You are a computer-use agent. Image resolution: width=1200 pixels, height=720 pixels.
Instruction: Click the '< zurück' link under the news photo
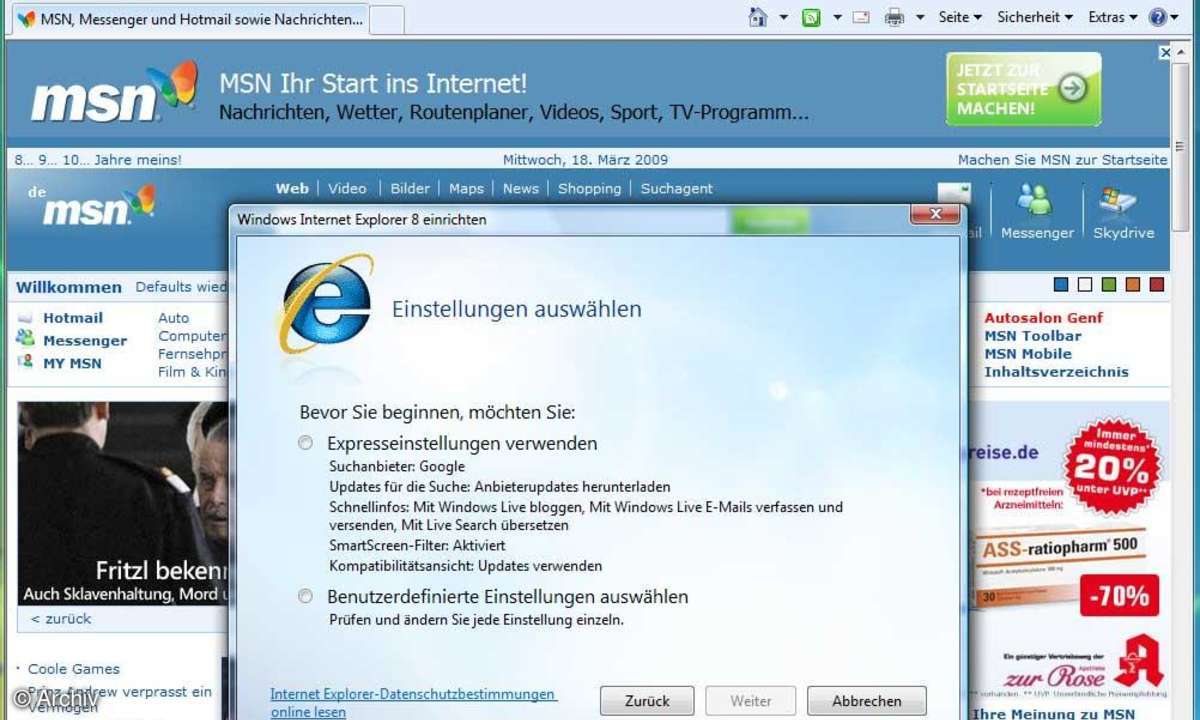click(x=61, y=619)
